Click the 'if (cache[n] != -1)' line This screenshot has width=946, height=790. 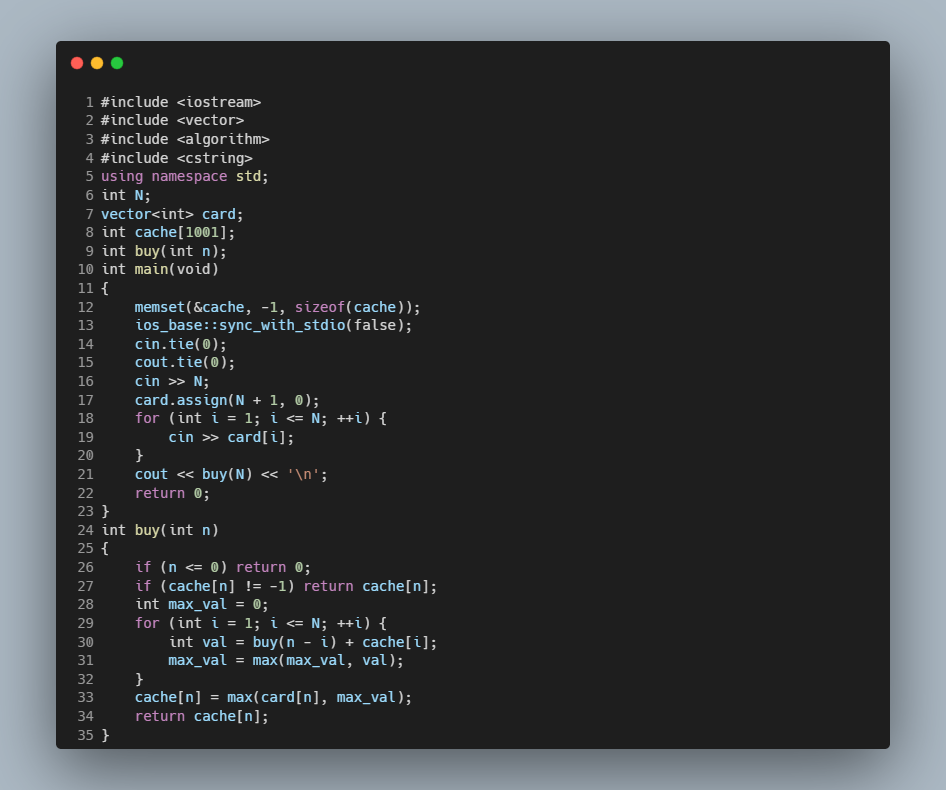coord(285,586)
